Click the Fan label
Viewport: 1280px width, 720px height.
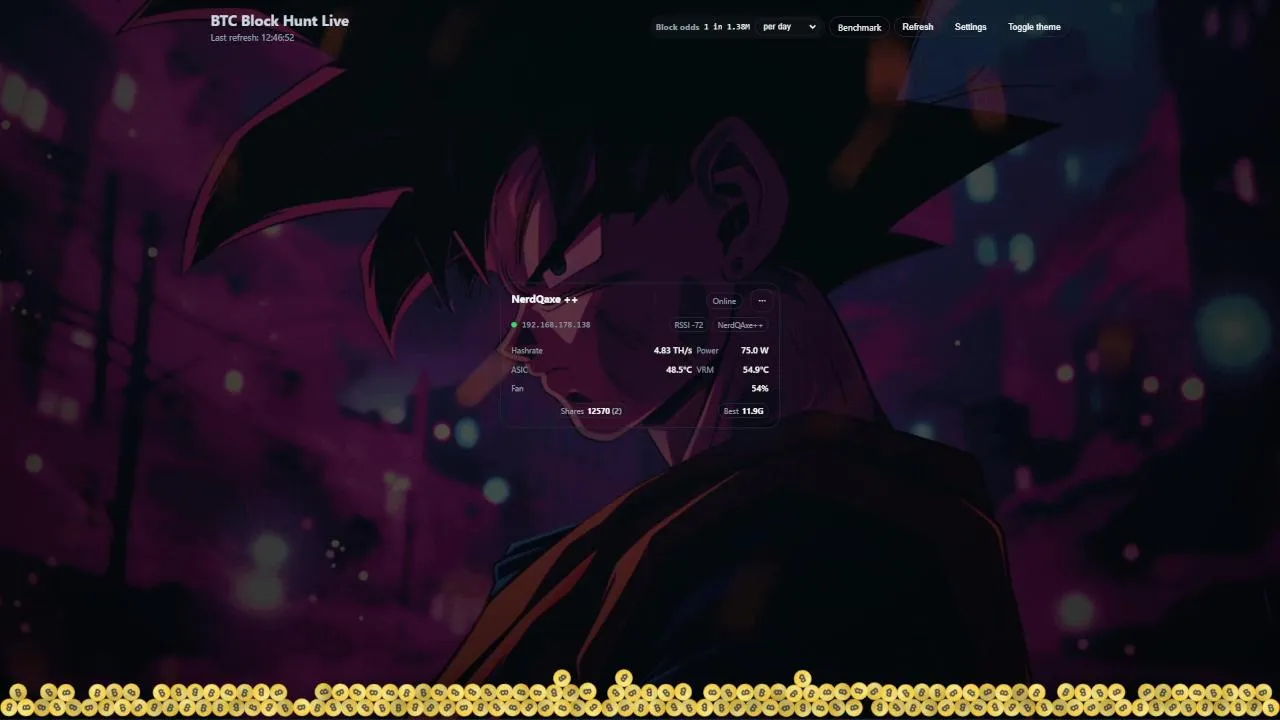tap(517, 388)
